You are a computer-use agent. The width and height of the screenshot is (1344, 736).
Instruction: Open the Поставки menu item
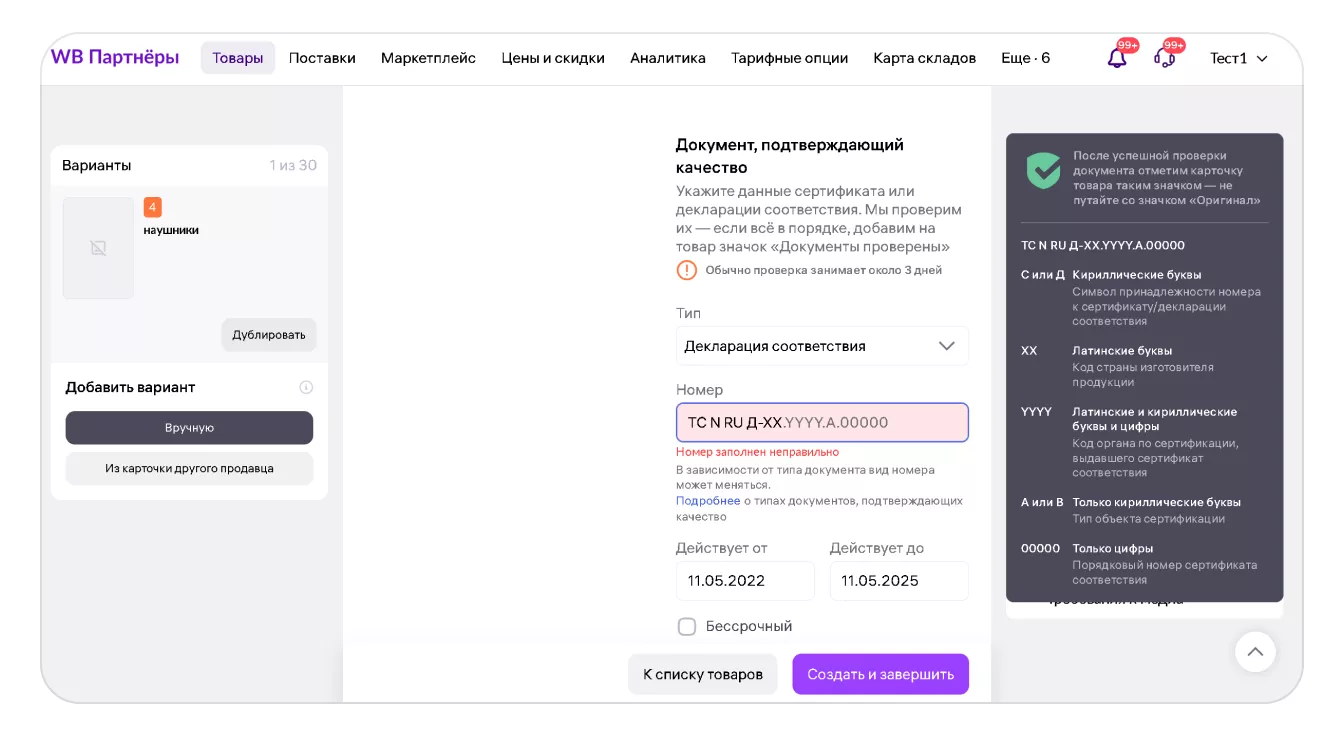322,58
